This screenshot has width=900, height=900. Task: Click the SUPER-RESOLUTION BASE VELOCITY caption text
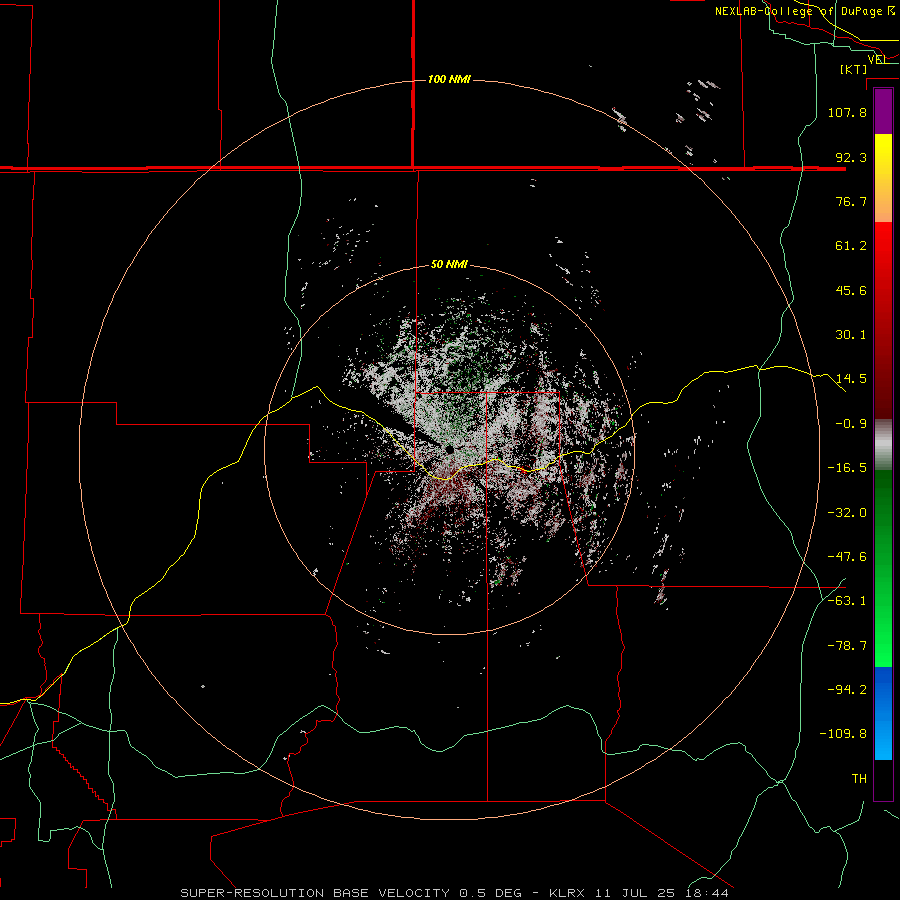click(x=315, y=893)
